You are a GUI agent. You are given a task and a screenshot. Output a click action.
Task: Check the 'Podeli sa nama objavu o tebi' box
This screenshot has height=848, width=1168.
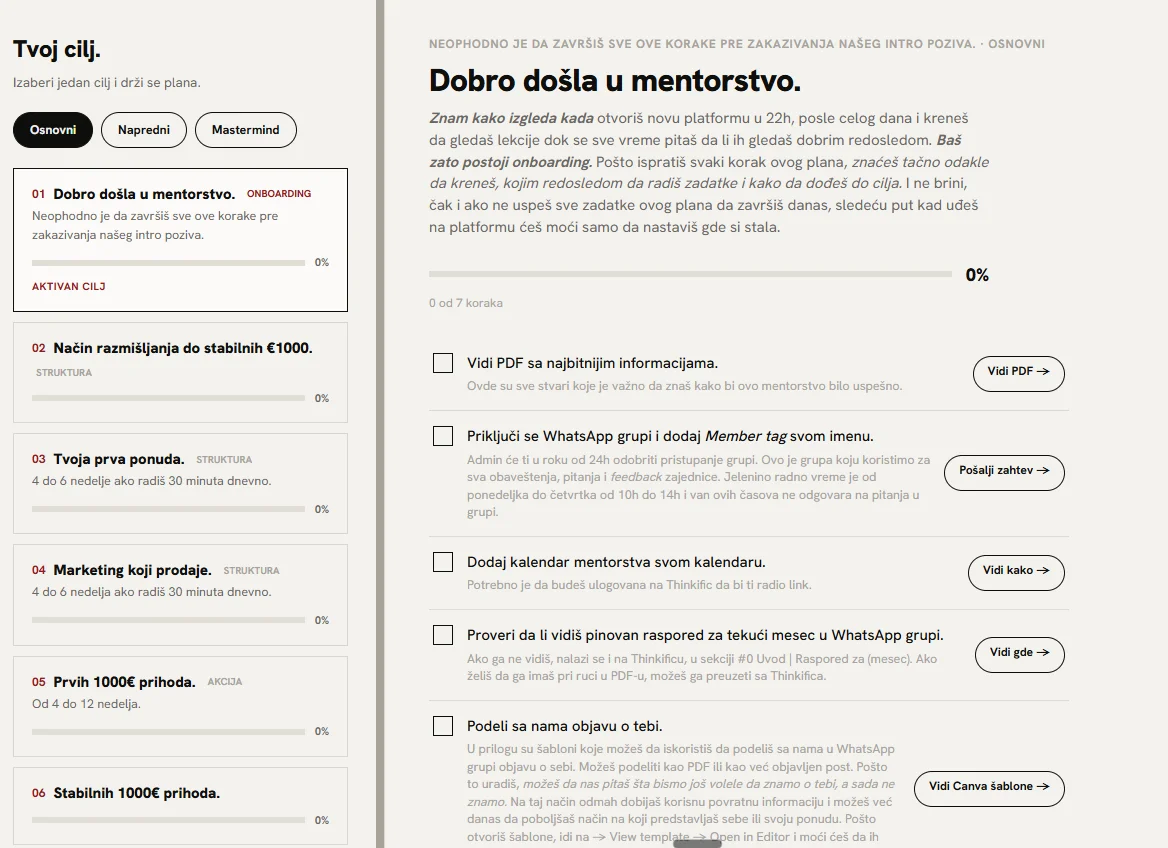(x=443, y=726)
